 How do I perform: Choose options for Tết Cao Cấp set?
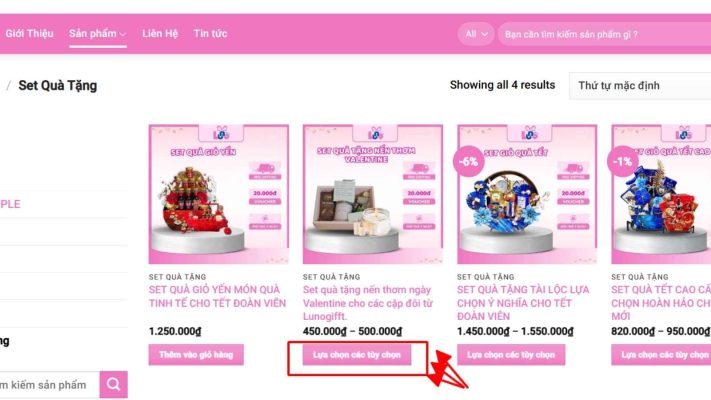pyautogui.click(x=661, y=355)
